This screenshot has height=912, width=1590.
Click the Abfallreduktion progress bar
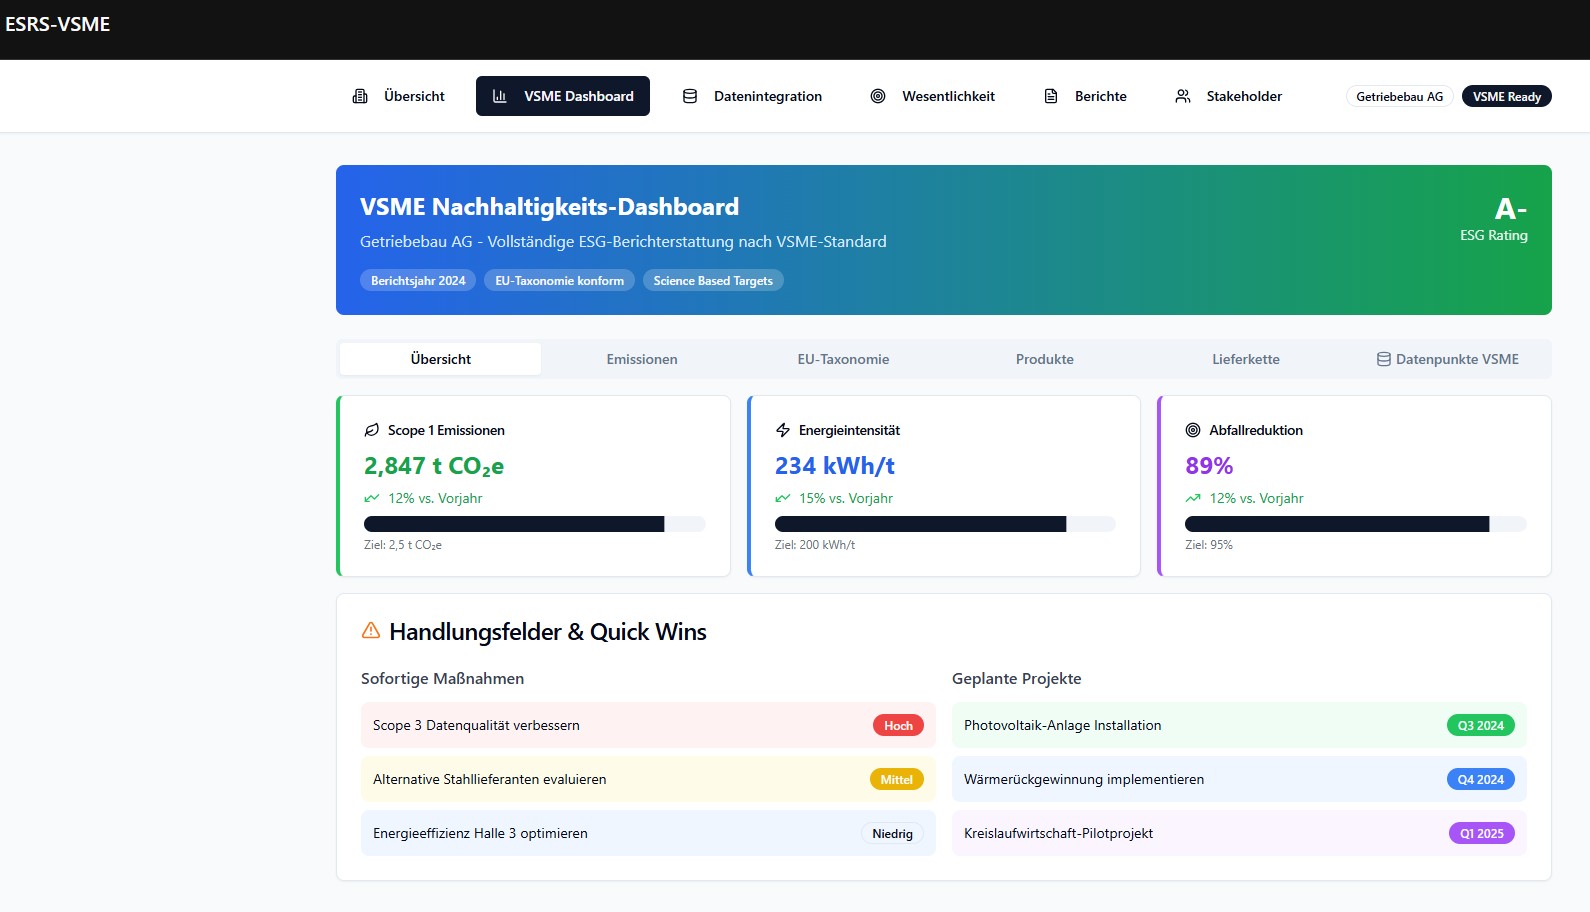tap(1355, 524)
